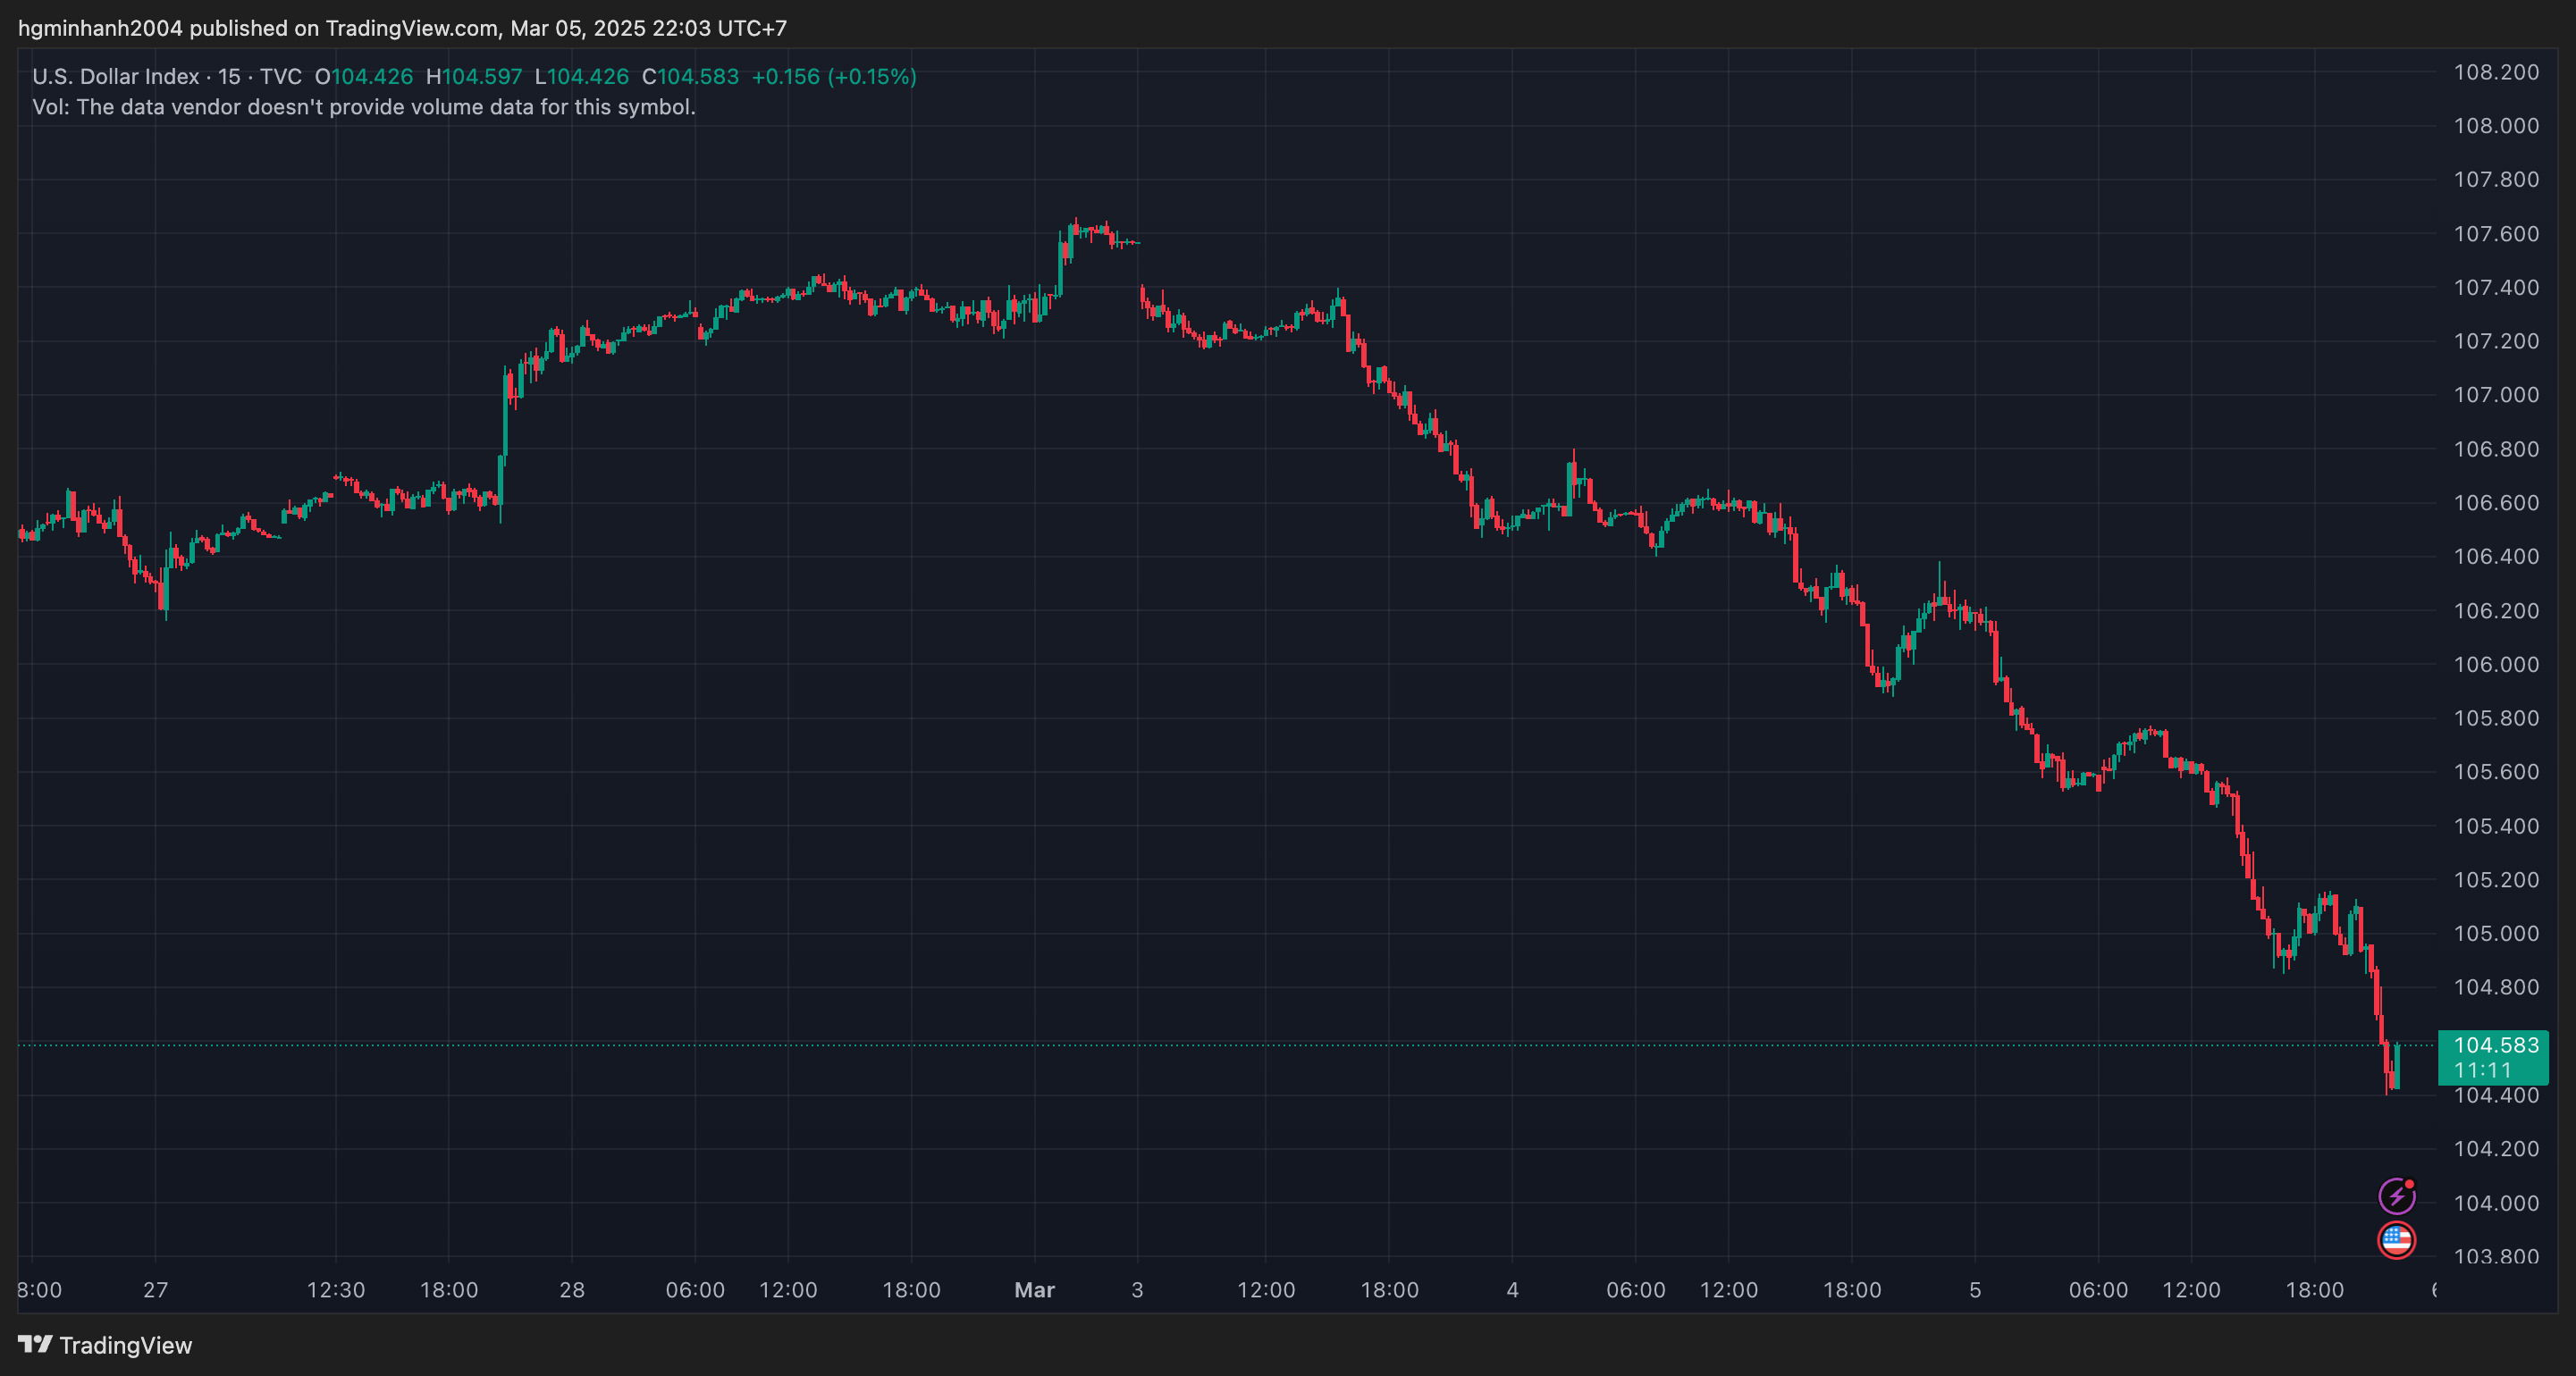Click the 107.000 price axis label
This screenshot has width=2576, height=1376.
pos(2496,395)
